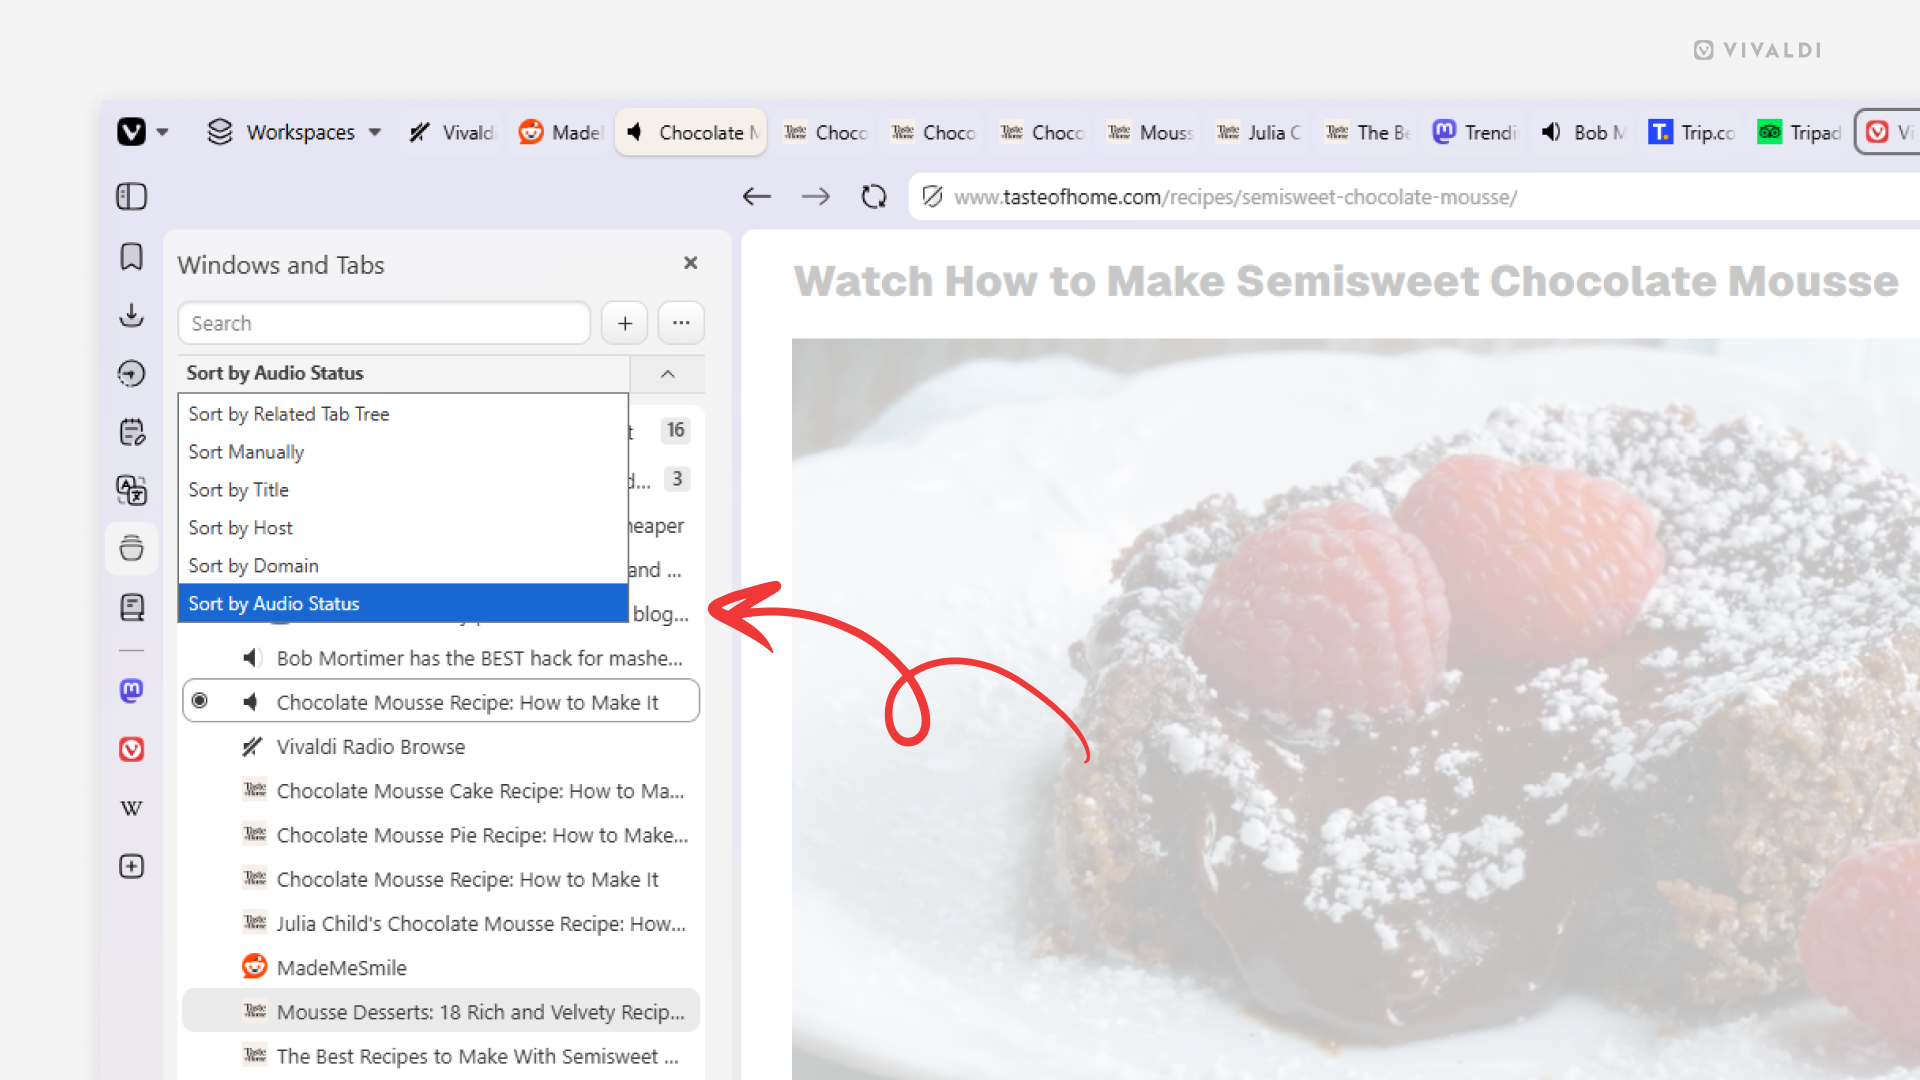
Task: Toggle the side panel visibility icon
Action: point(131,196)
